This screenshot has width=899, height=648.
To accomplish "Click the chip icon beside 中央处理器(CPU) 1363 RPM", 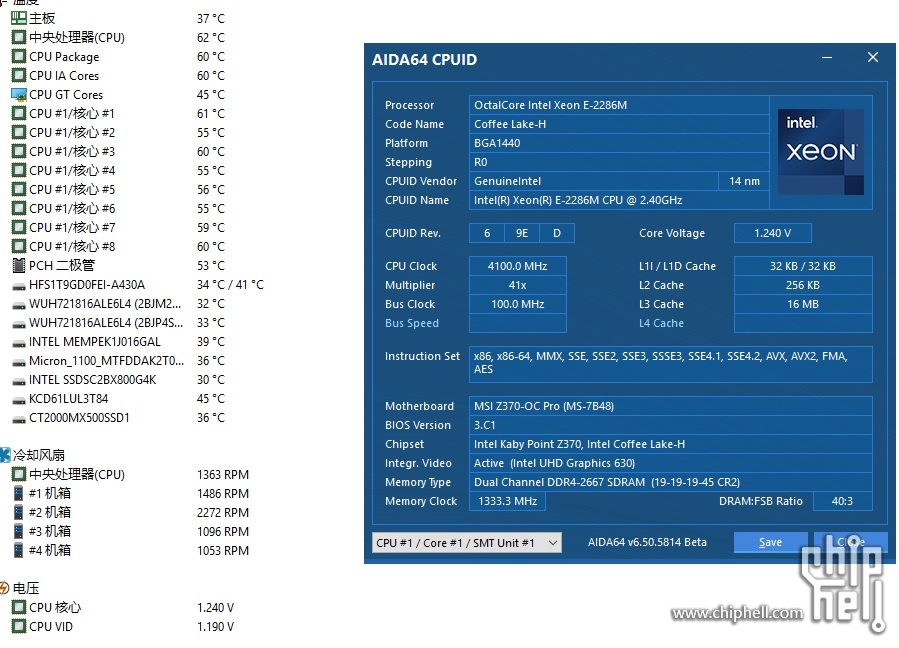I will point(19,474).
